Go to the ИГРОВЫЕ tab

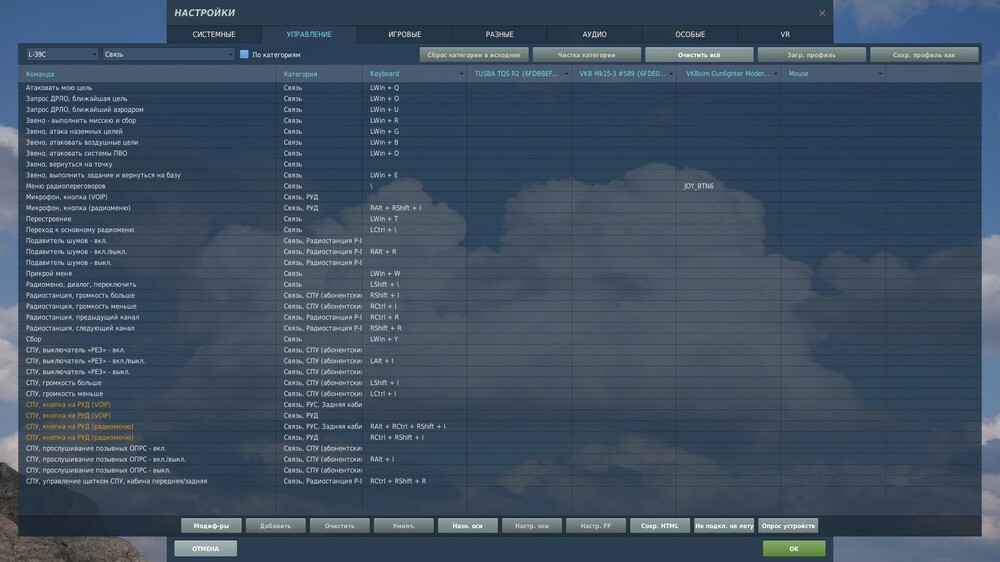[x=404, y=34]
